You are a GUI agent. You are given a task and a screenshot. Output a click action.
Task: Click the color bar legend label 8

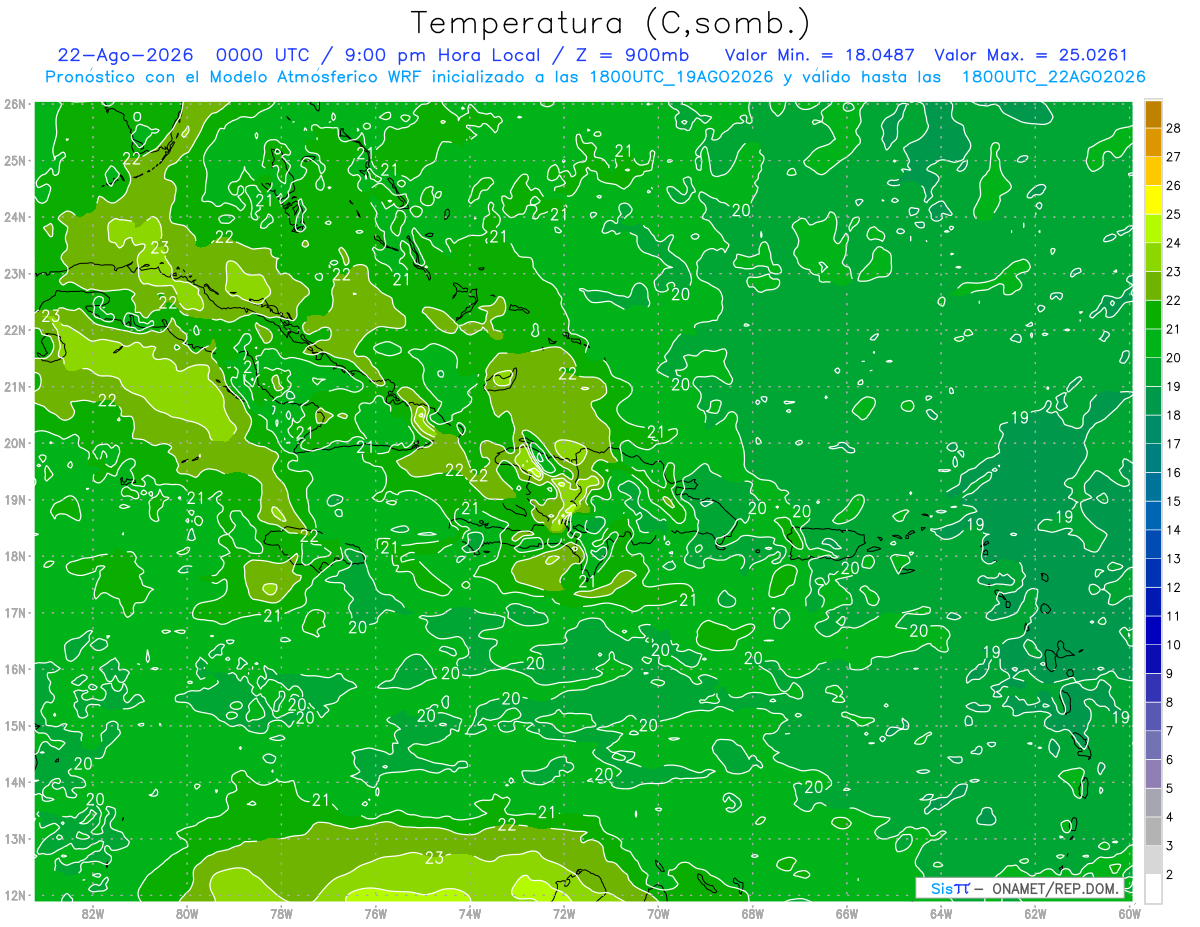click(1170, 702)
